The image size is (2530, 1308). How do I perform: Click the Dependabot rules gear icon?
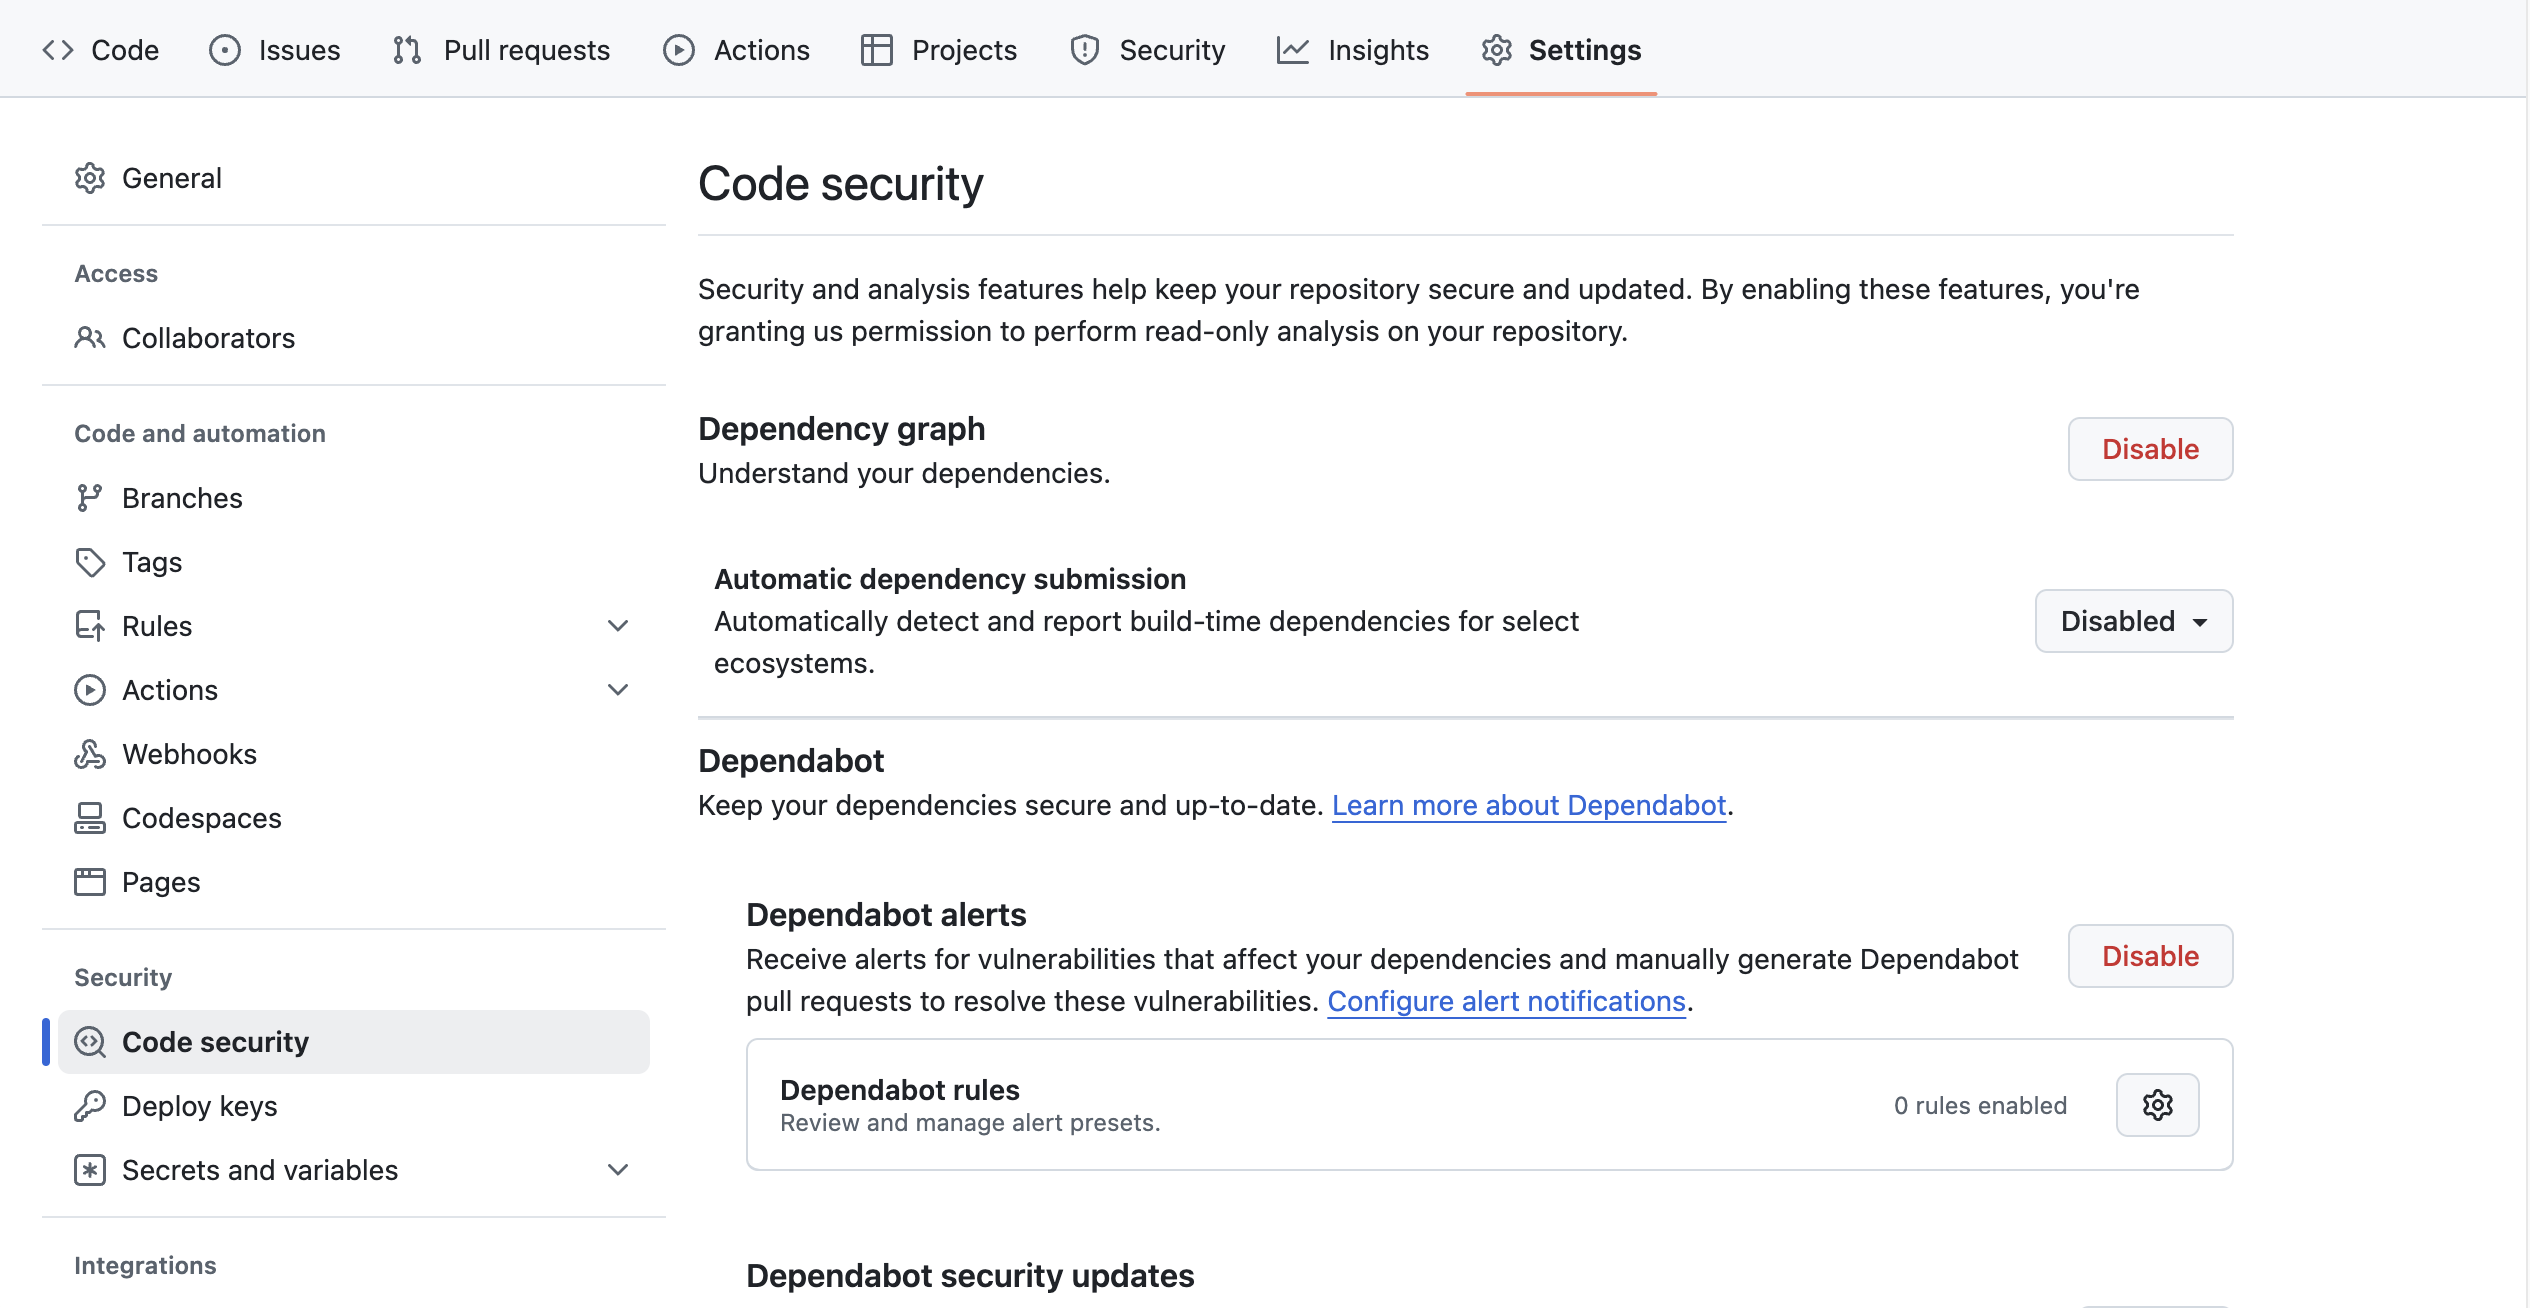tap(2156, 1103)
